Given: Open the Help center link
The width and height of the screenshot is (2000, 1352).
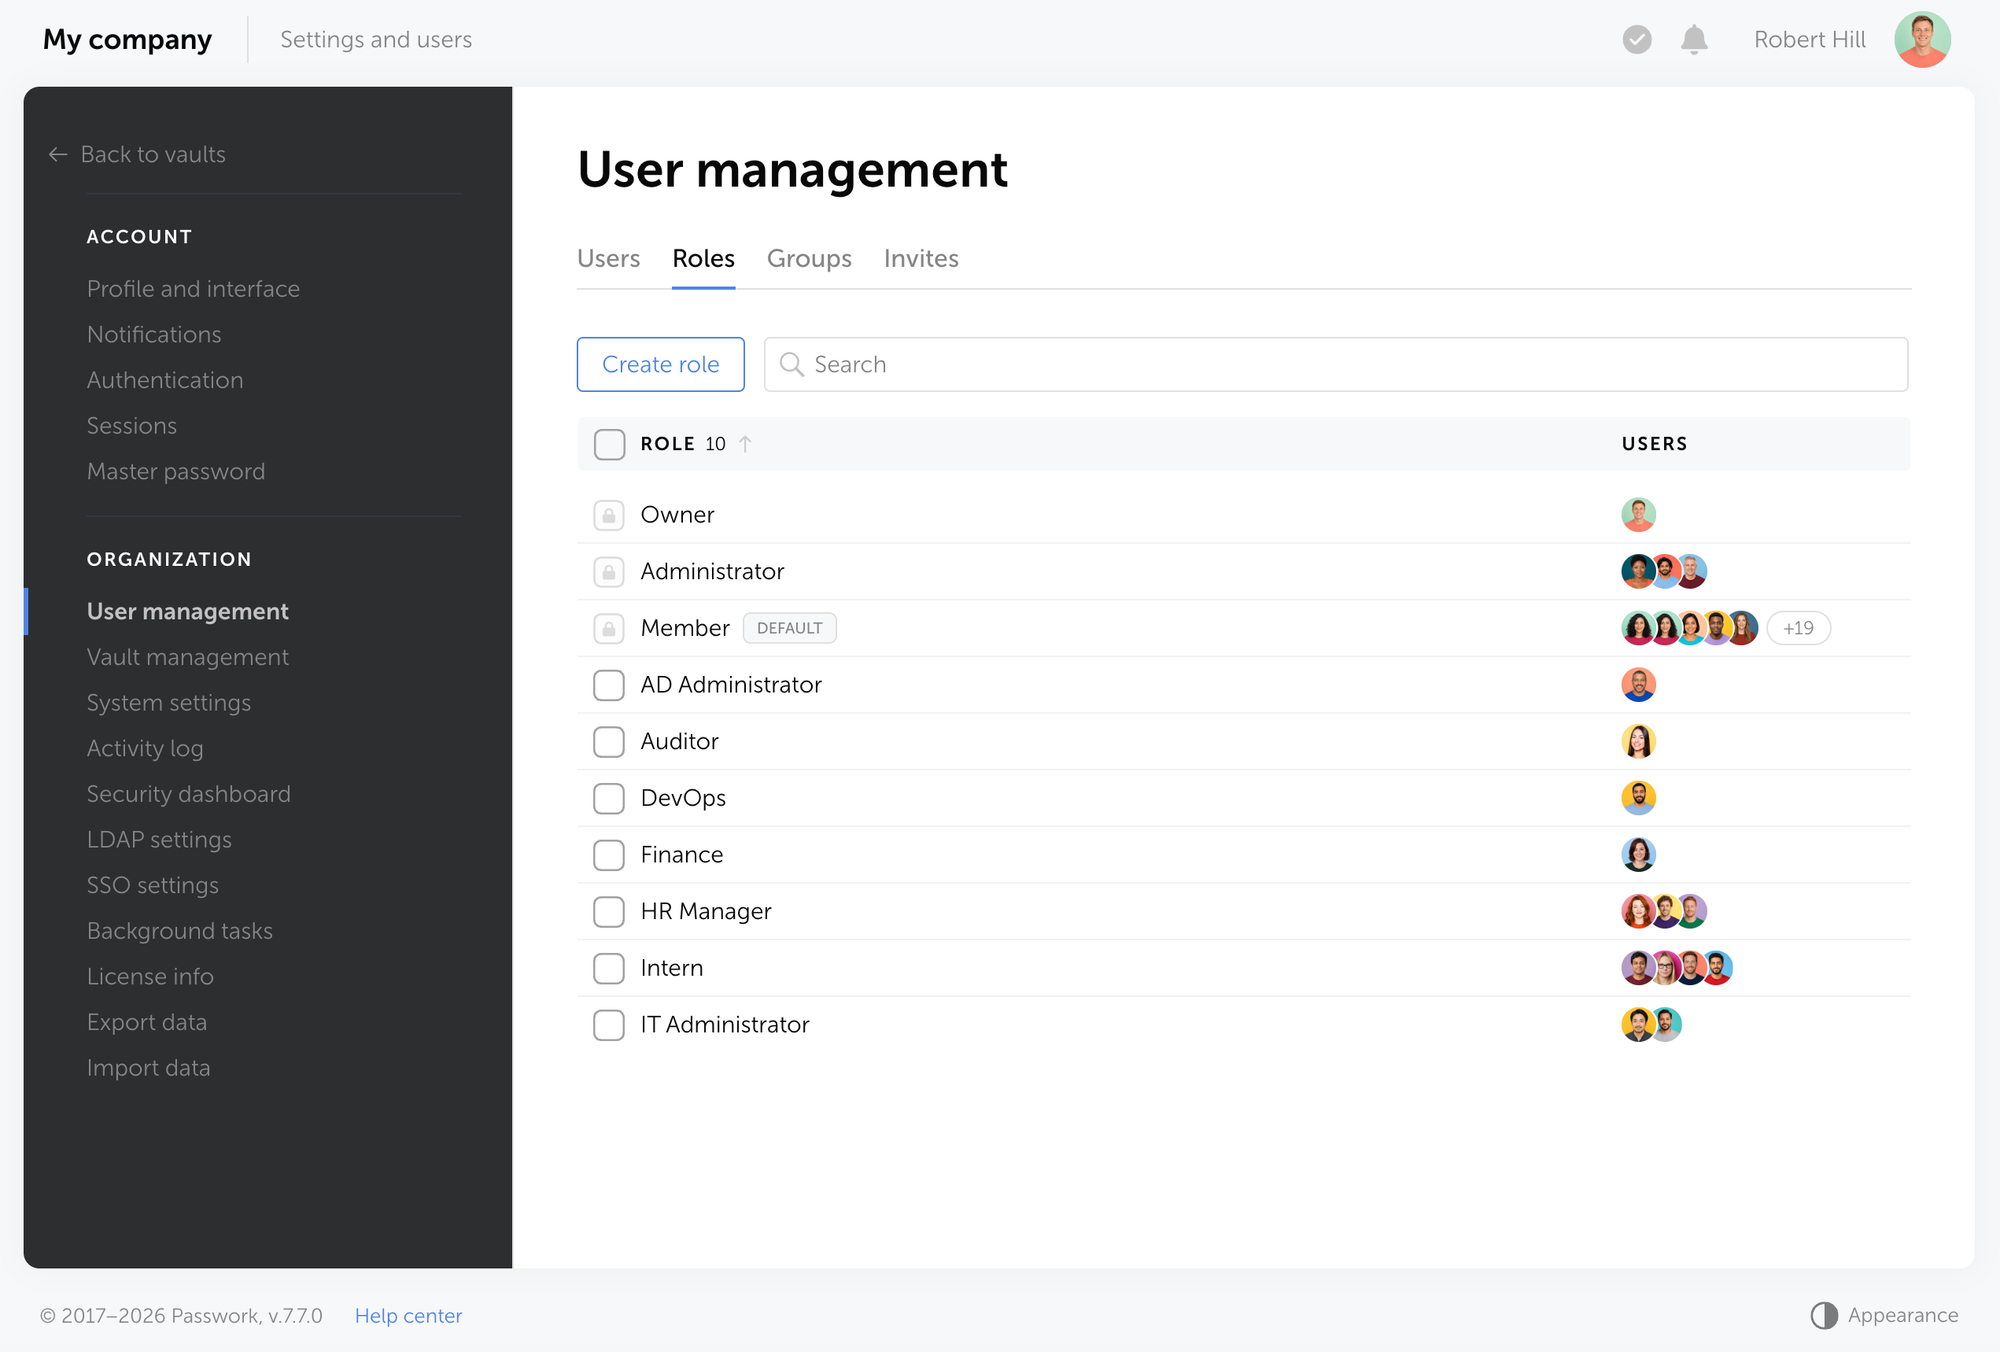Looking at the screenshot, I should [408, 1316].
